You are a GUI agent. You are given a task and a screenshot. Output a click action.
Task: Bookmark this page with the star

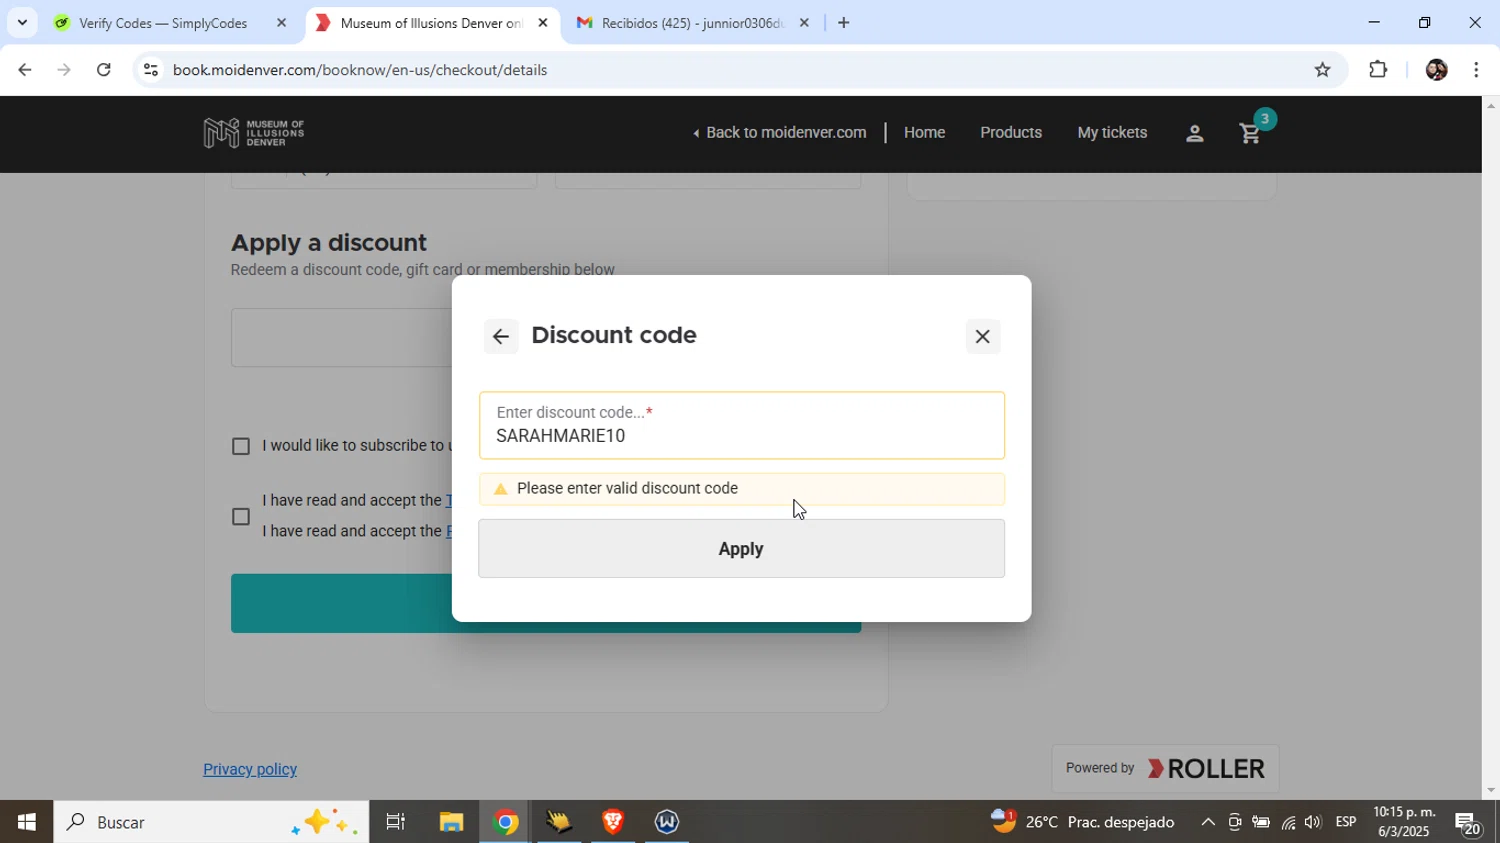point(1322,70)
